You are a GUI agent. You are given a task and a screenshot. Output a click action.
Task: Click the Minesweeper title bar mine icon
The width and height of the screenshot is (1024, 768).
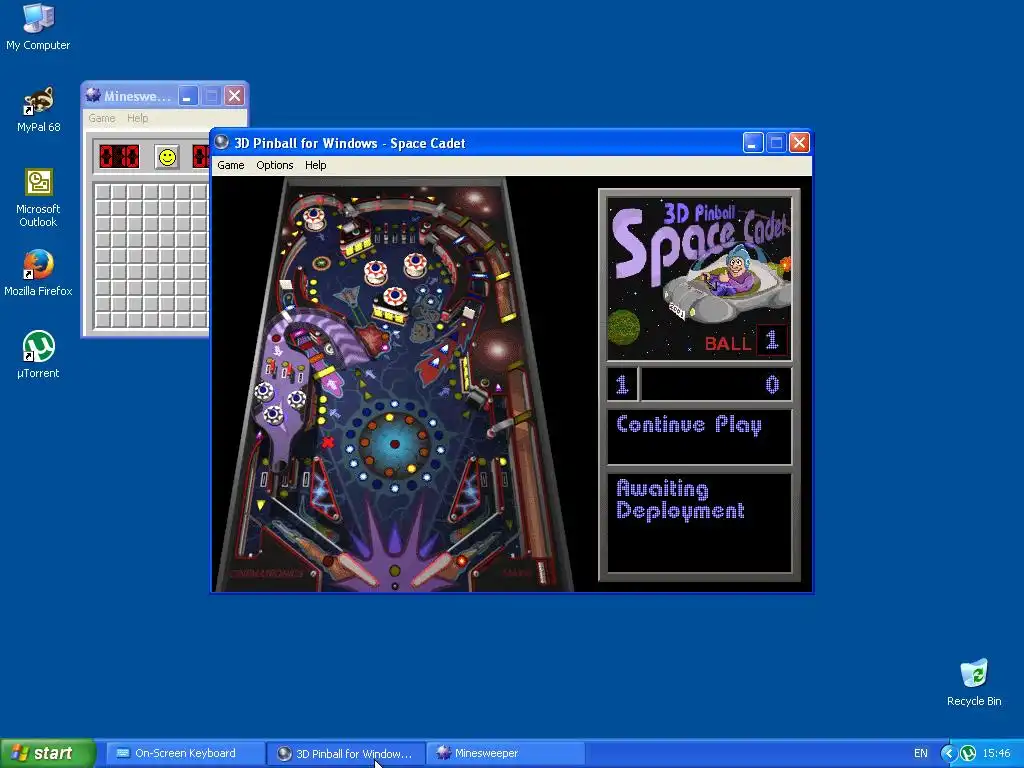coord(93,95)
